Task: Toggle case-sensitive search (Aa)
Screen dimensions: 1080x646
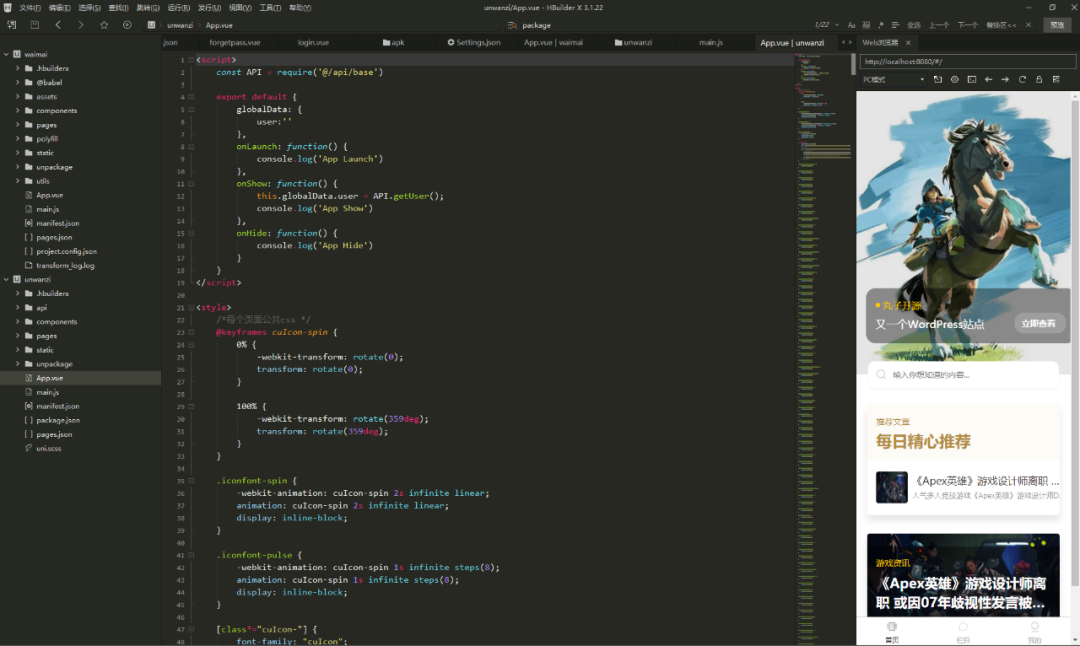Action: (852, 25)
